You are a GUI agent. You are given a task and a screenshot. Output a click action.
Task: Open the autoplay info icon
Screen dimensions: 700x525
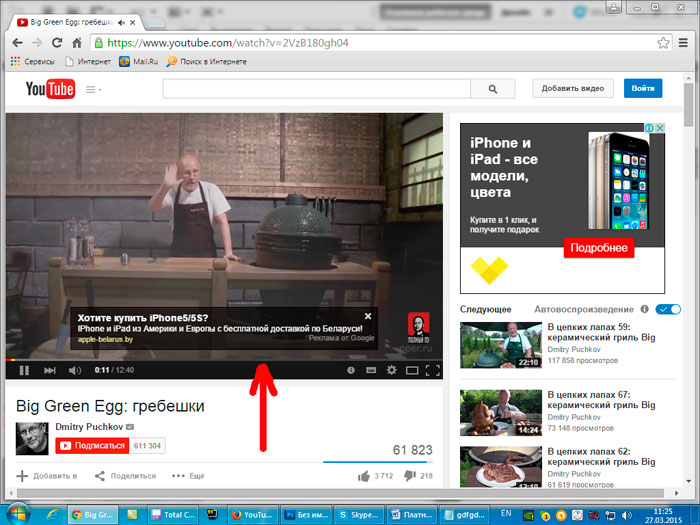[x=644, y=309]
